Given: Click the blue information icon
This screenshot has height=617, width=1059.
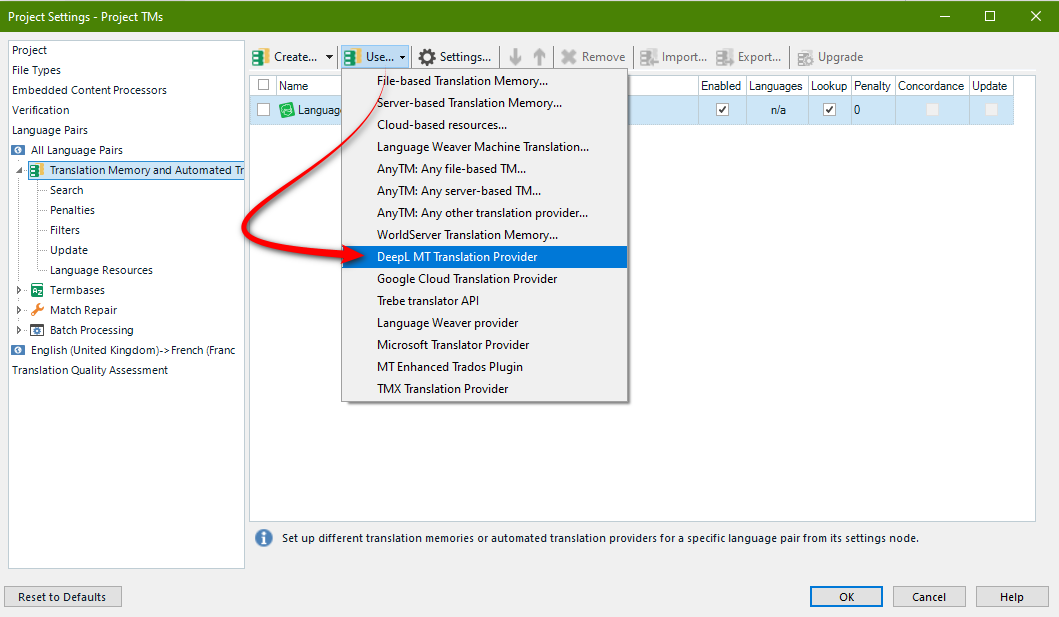Looking at the screenshot, I should coord(263,538).
